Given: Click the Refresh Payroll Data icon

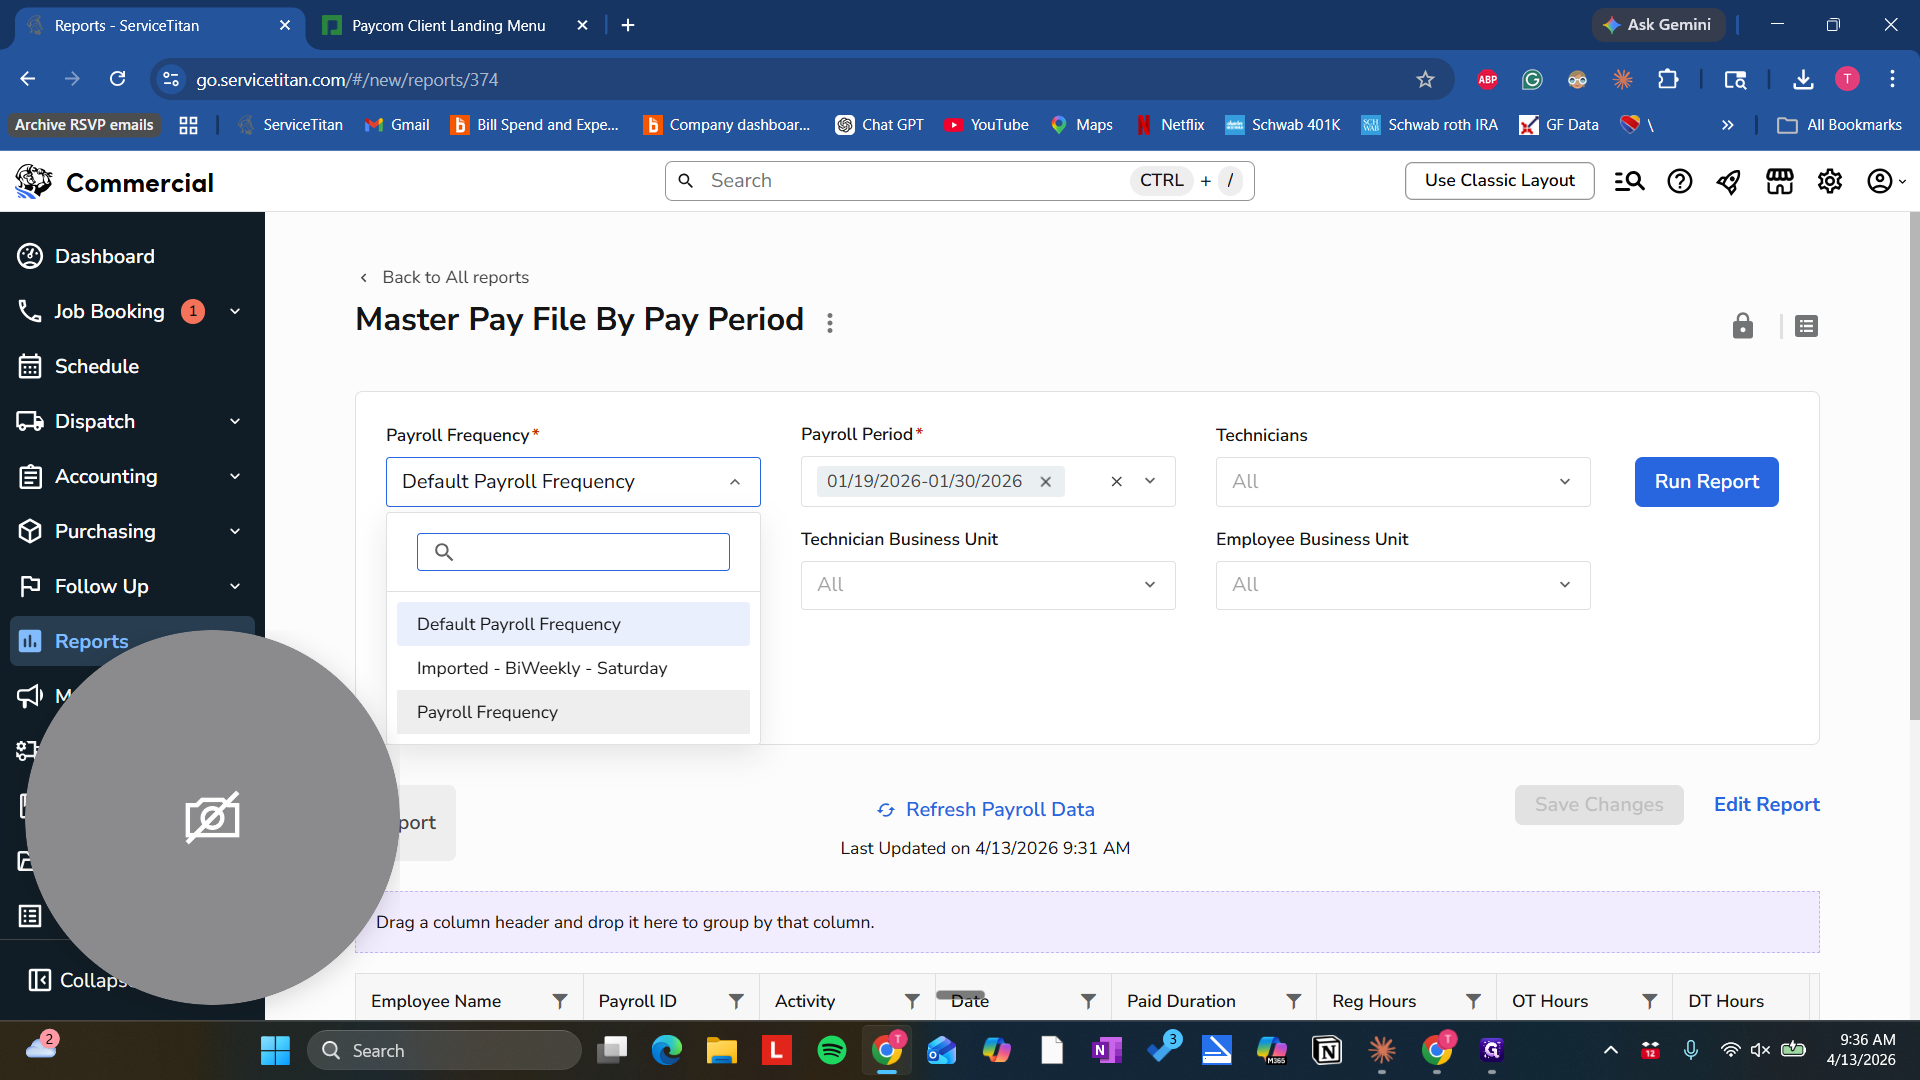Looking at the screenshot, I should click(884, 810).
